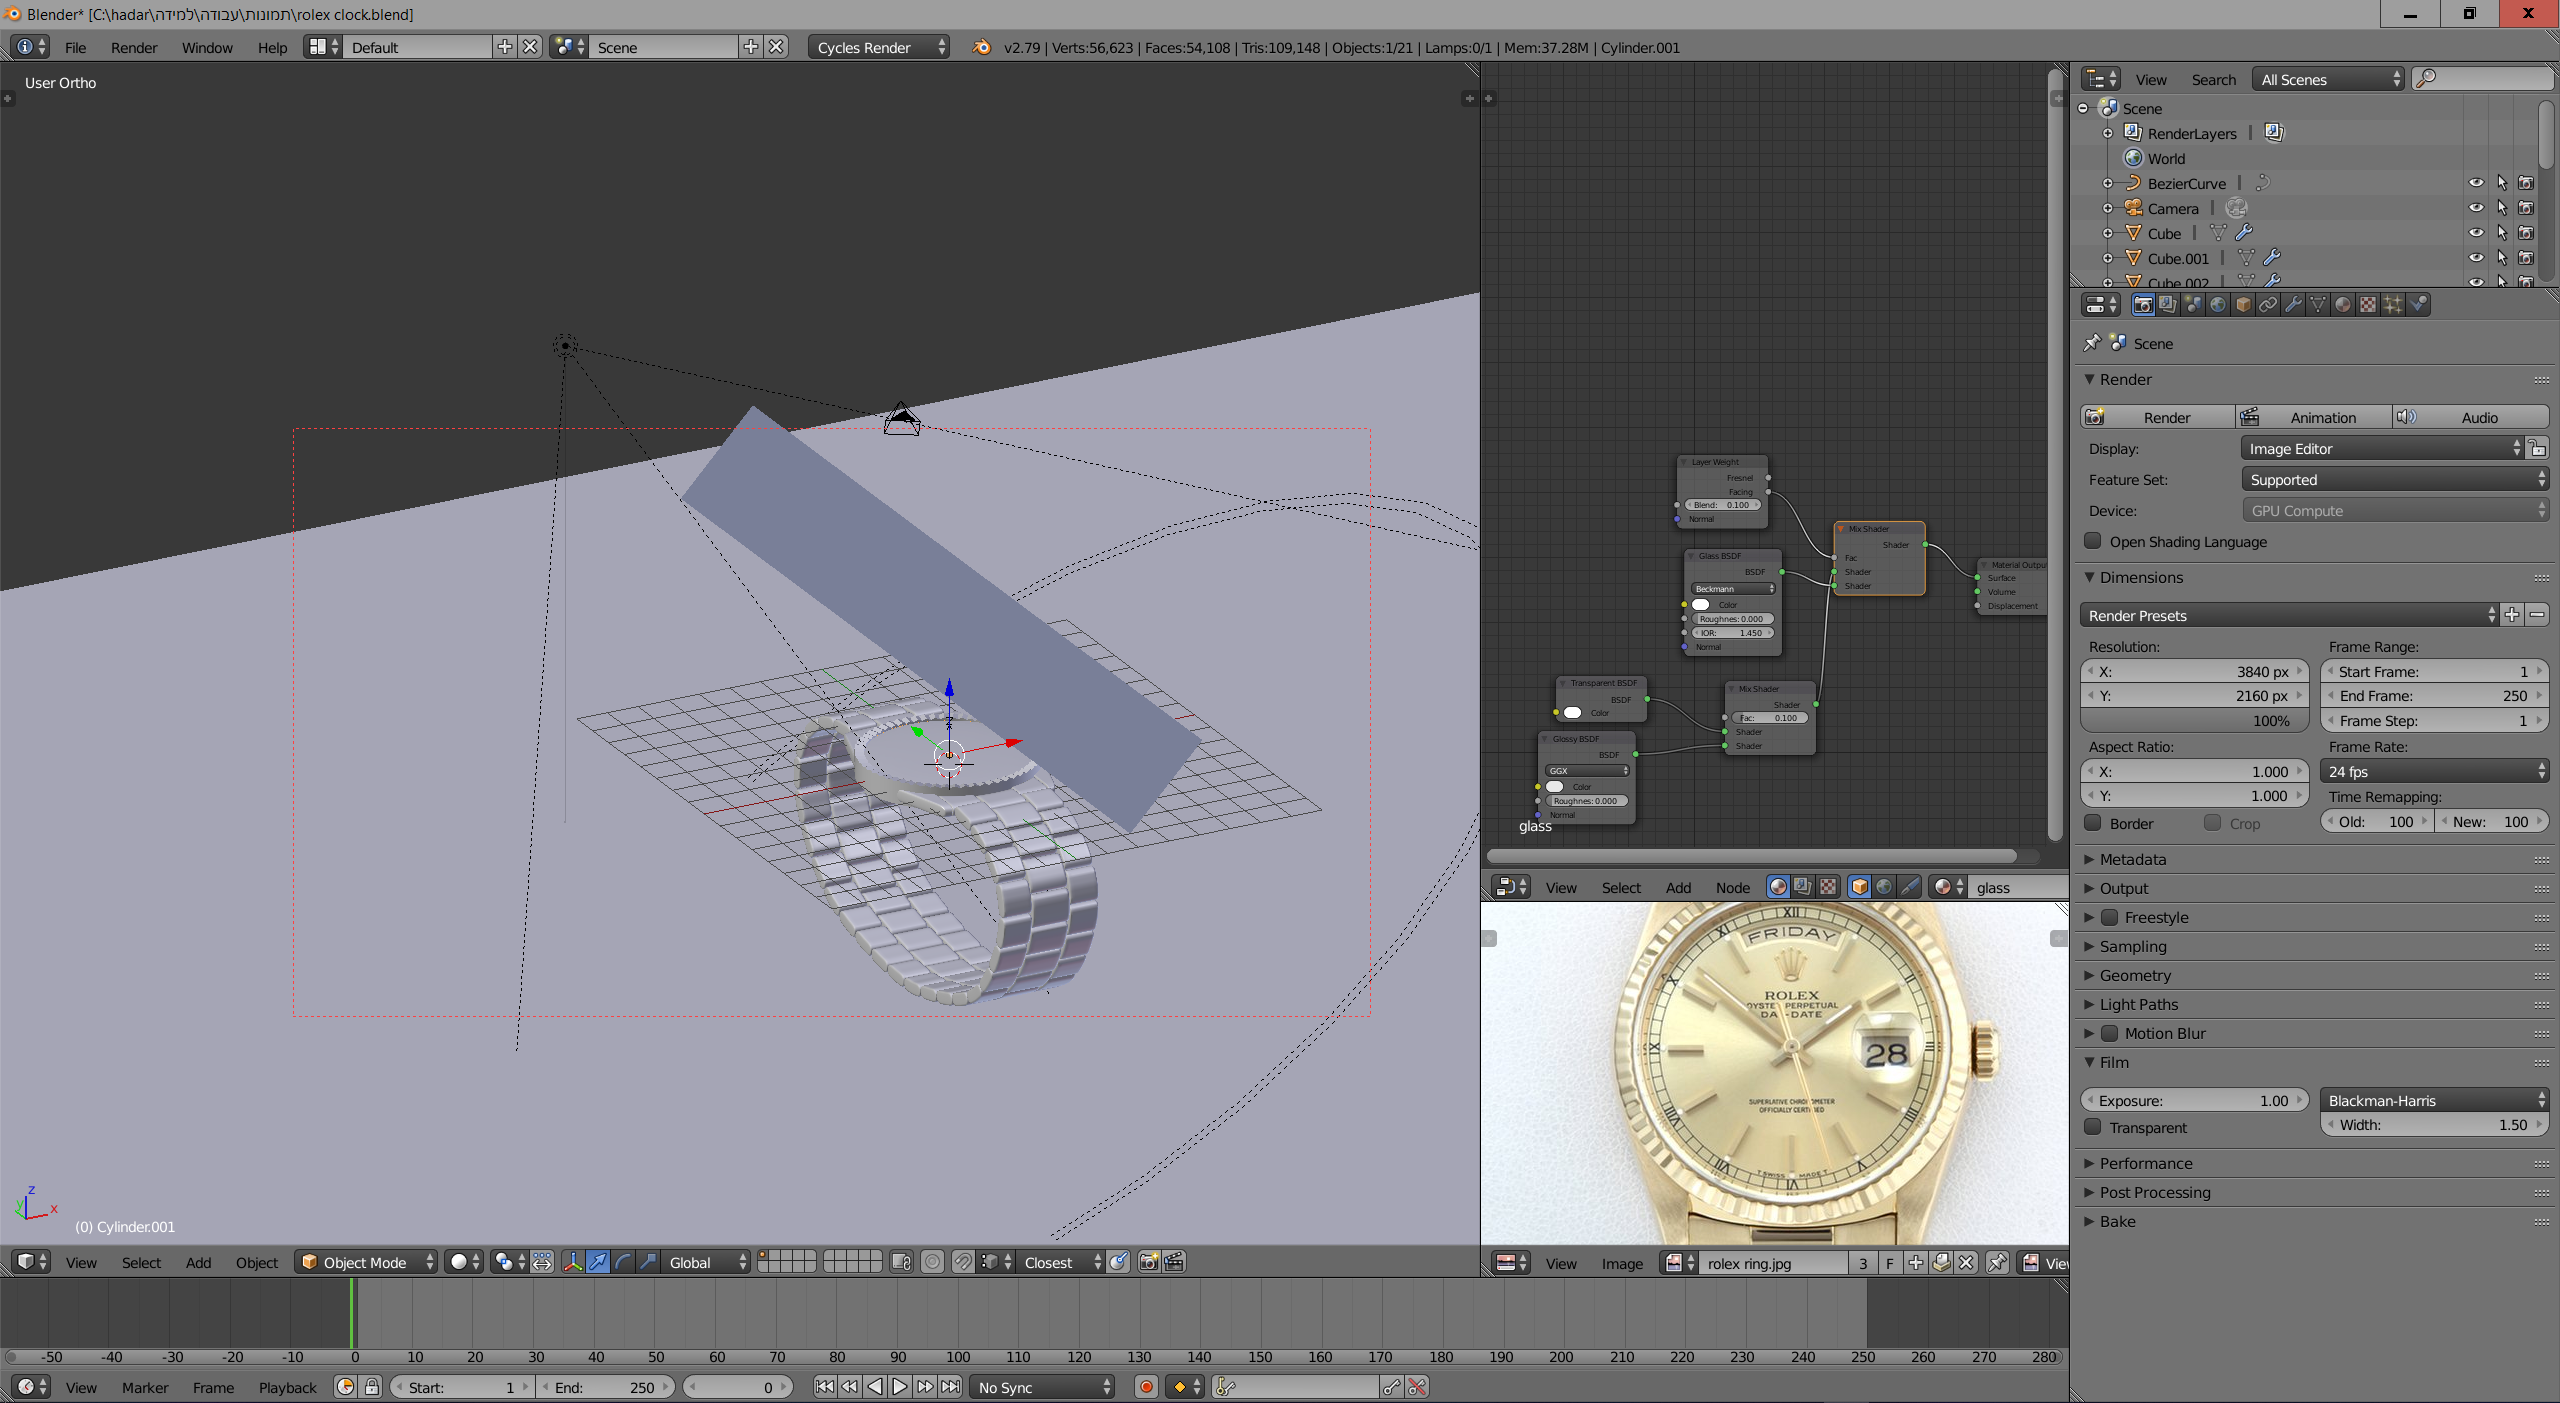2560x1403 pixels.
Task: Open the Object Constraints tab (chain link icon)
Action: tap(2268, 305)
